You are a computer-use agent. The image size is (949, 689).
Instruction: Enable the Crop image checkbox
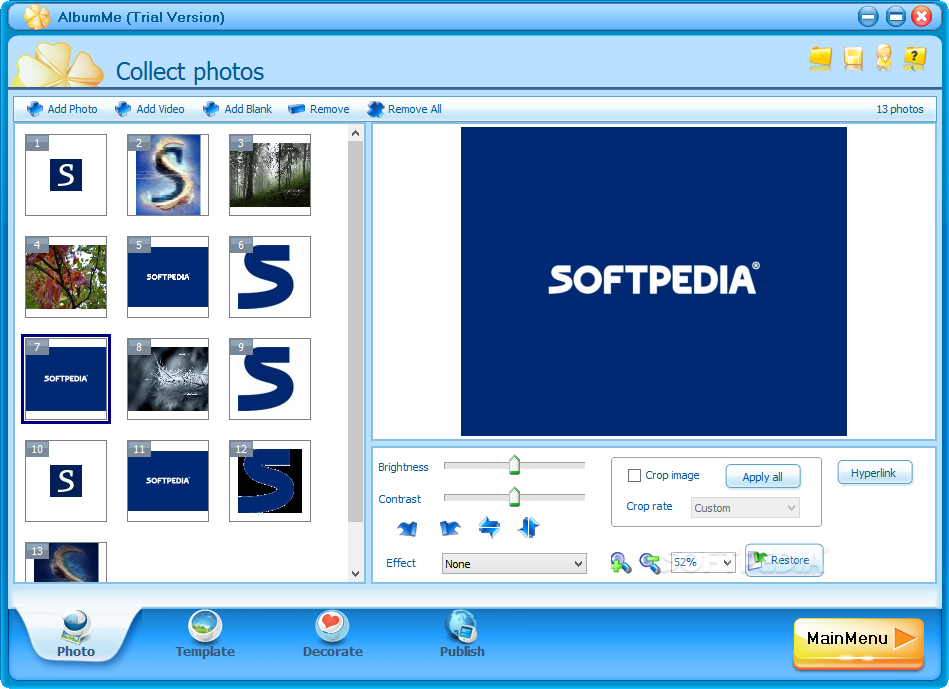[634, 475]
